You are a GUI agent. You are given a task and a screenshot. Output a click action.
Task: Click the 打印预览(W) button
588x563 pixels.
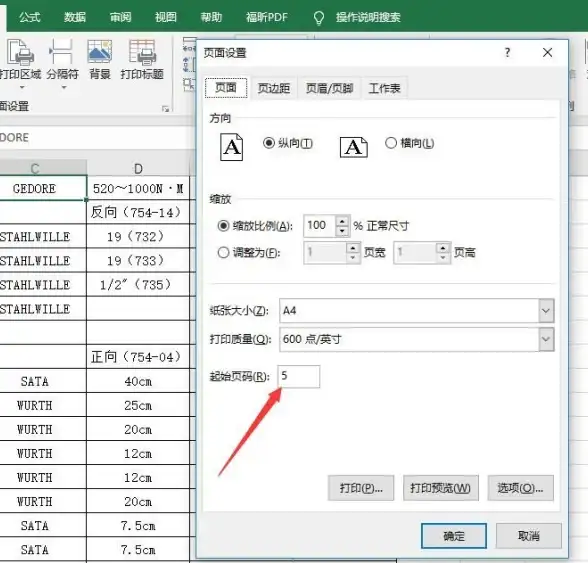tap(441, 488)
